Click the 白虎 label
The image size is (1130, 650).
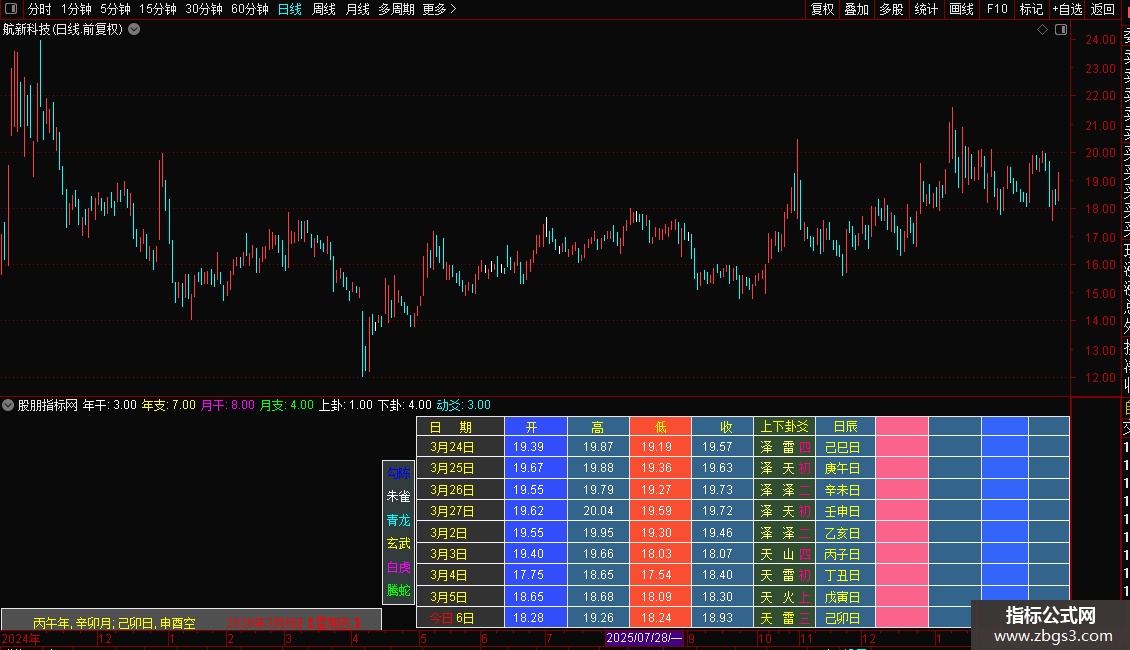399,567
